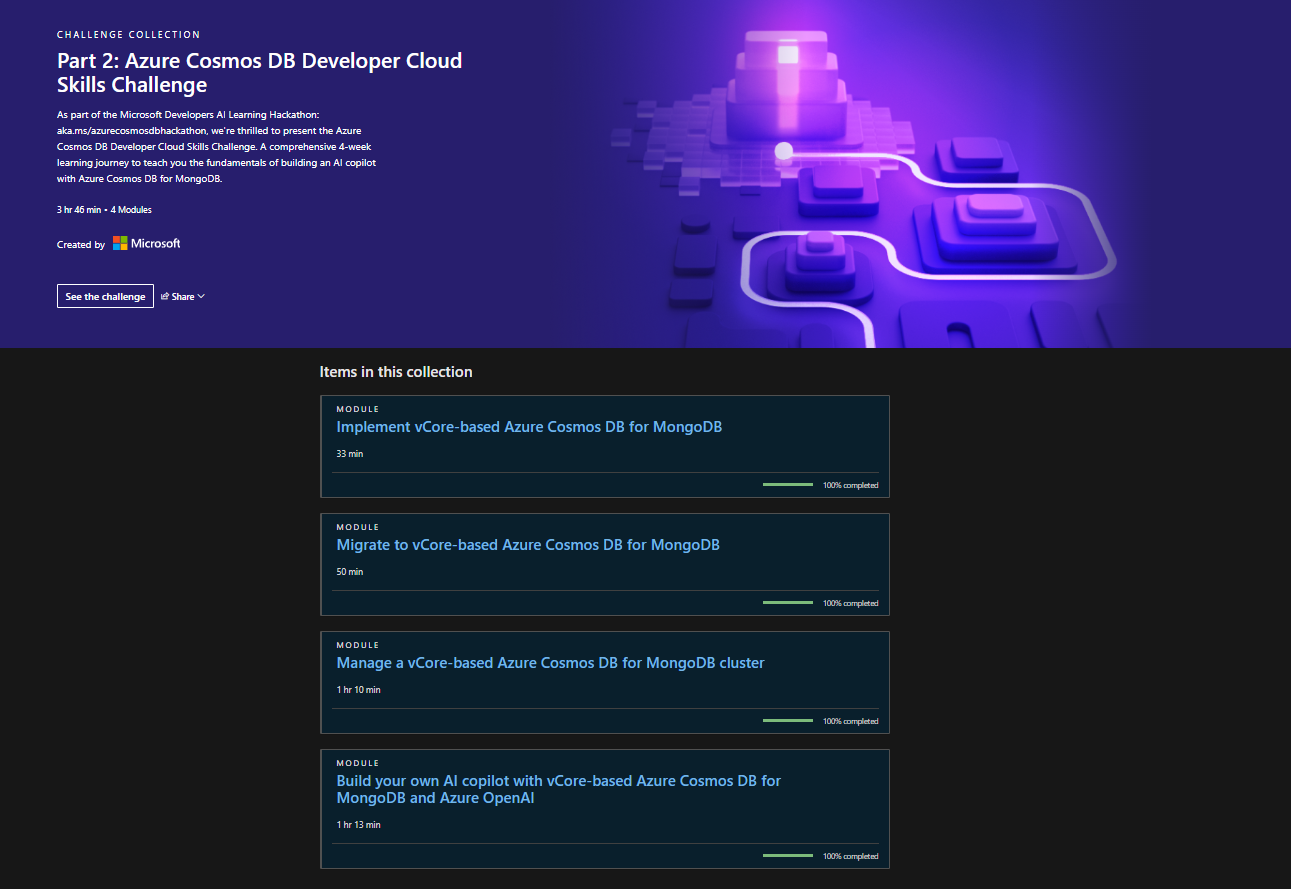Click the '1 hr 10 min' duration text
This screenshot has width=1291, height=889.
(x=358, y=690)
